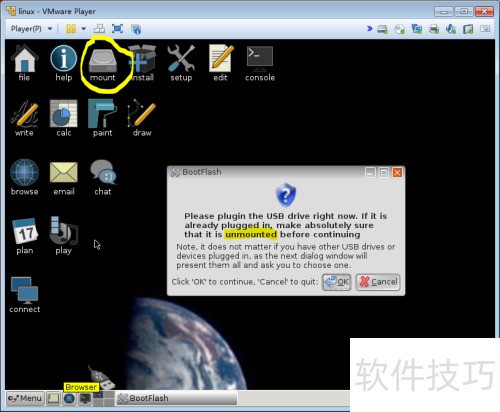The width and height of the screenshot is (500, 412).
Task: Click the sound card device icon
Action: pos(451,29)
